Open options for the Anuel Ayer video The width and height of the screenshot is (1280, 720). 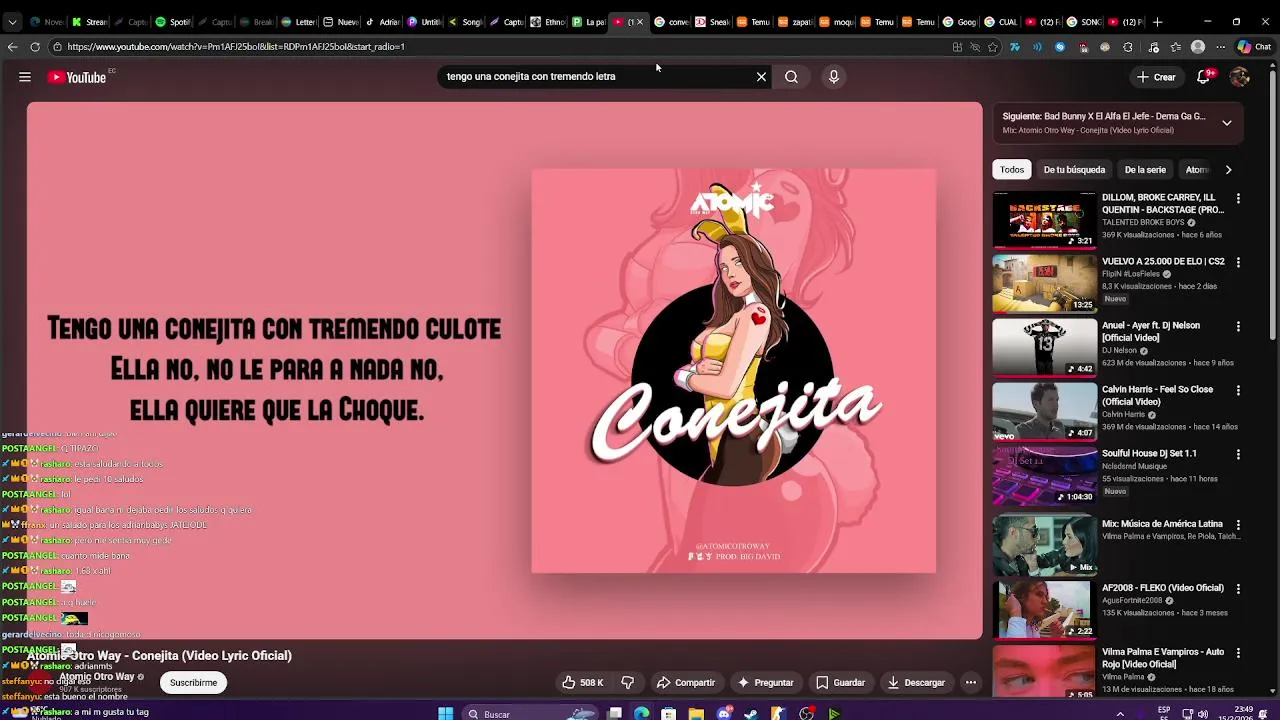(x=1238, y=327)
